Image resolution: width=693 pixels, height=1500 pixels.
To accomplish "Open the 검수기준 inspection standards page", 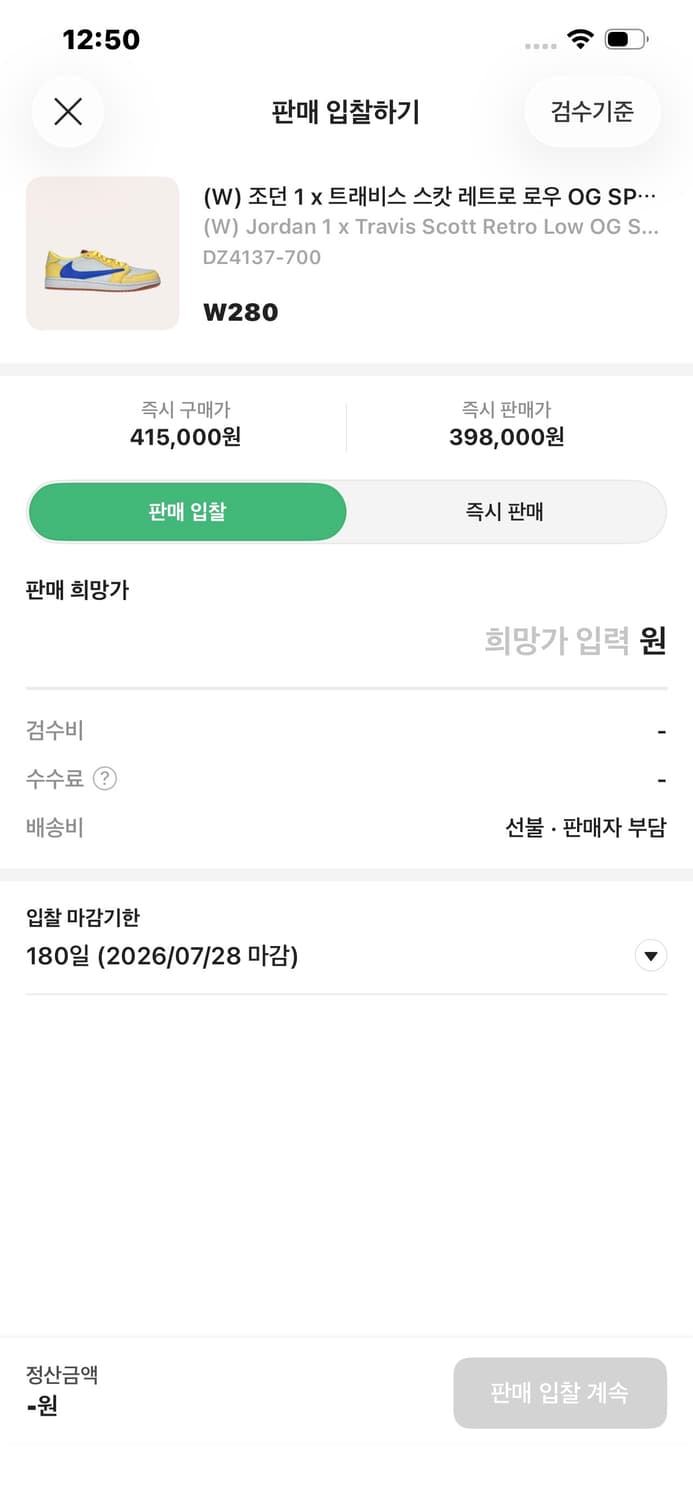I will [592, 111].
